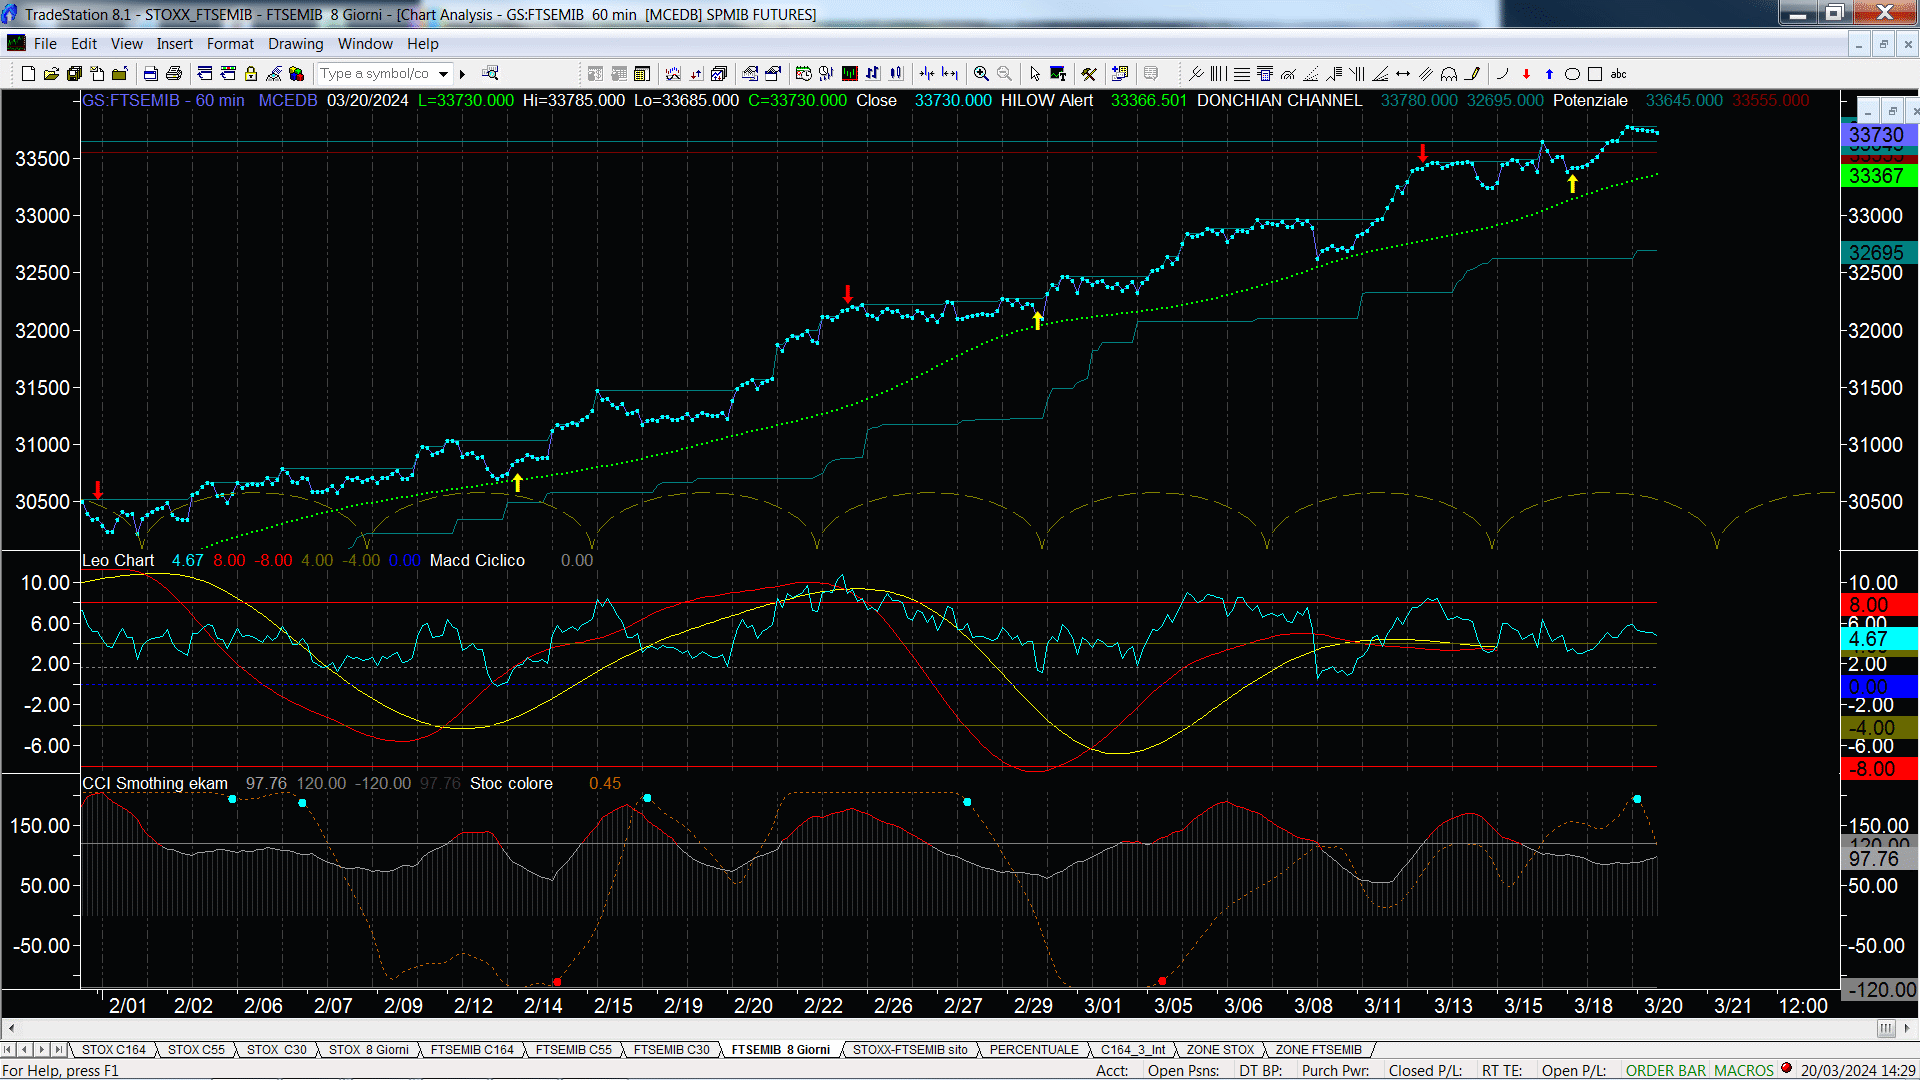Toggle ORDER BAR in status bar
Viewport: 1920px width, 1080px height.
tap(1666, 1071)
